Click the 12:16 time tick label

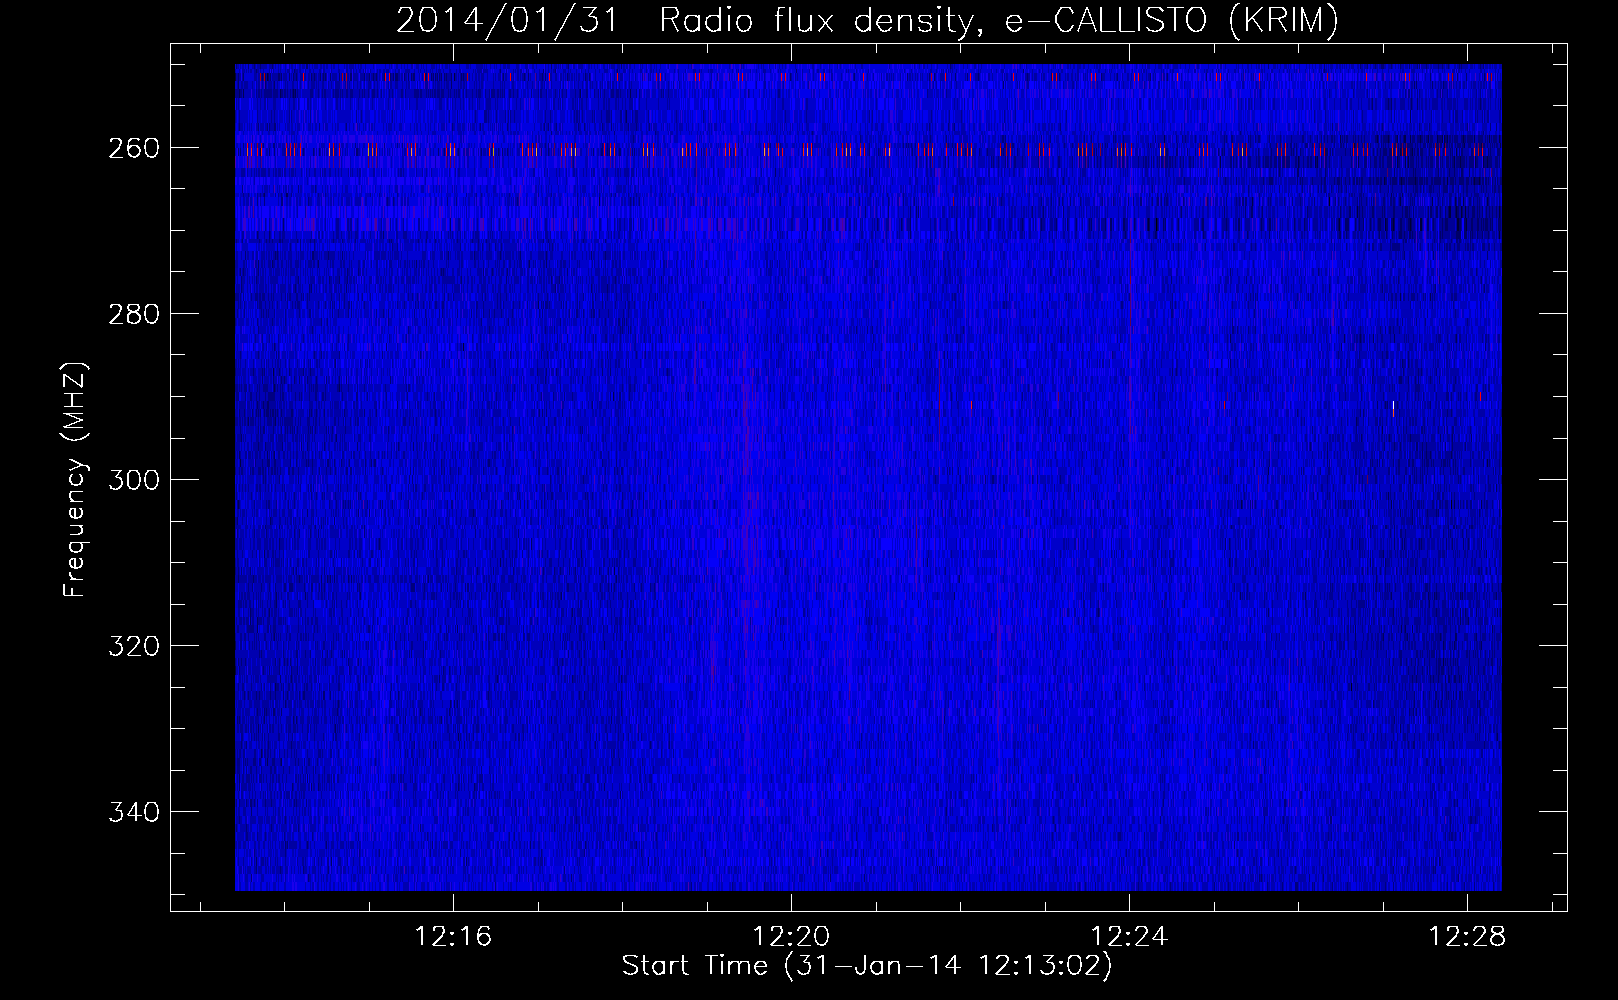454,937
